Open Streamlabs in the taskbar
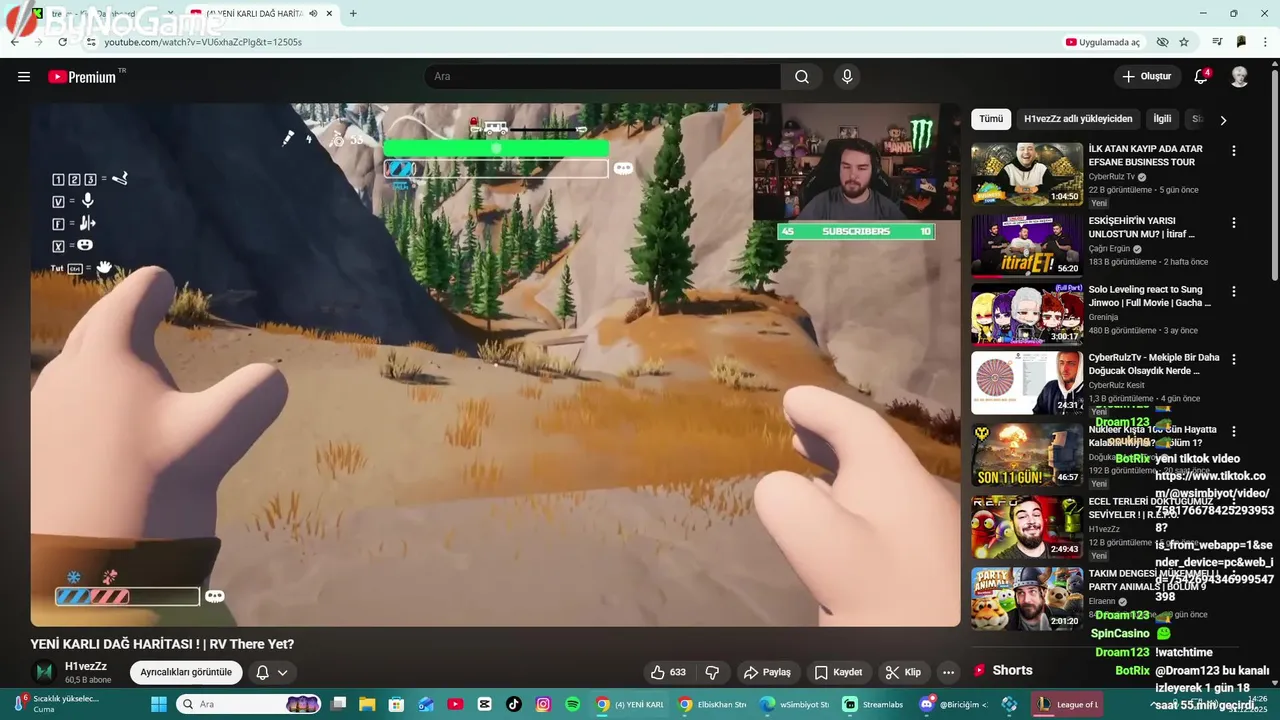Screen dimensions: 1280x720 click(881, 704)
